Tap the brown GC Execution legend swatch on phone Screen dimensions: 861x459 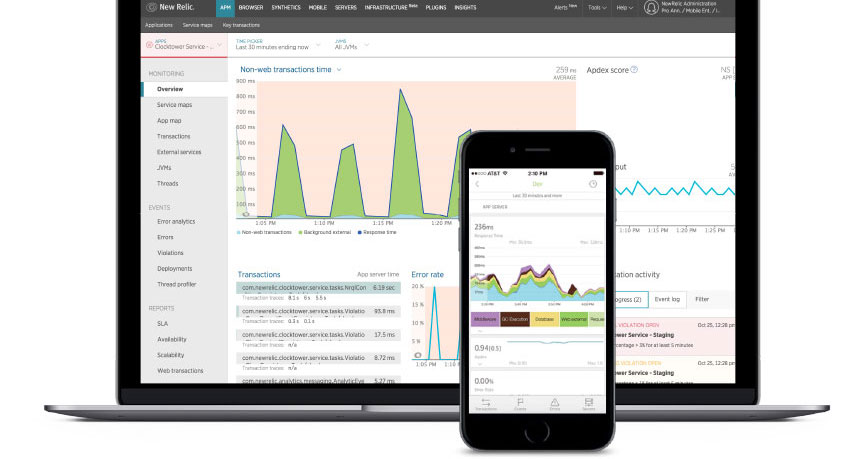tap(515, 320)
